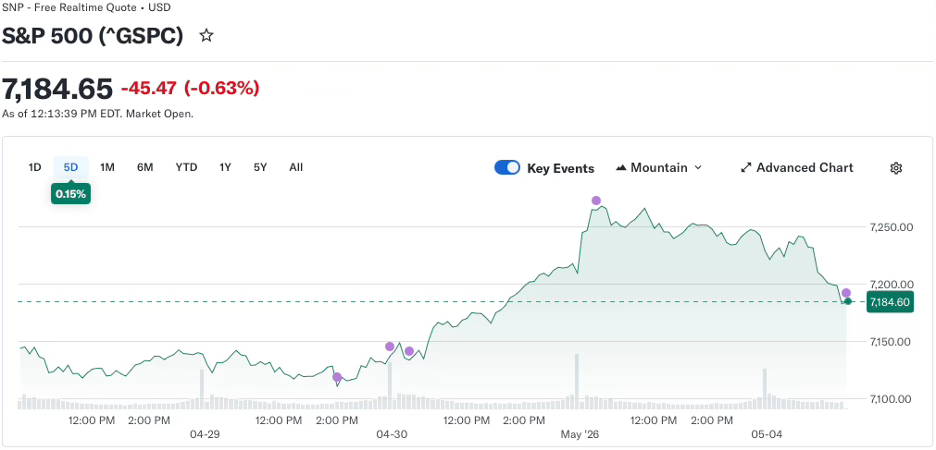Show the 1Y range chart
Image resolution: width=936 pixels, height=450 pixels.
[x=225, y=168]
